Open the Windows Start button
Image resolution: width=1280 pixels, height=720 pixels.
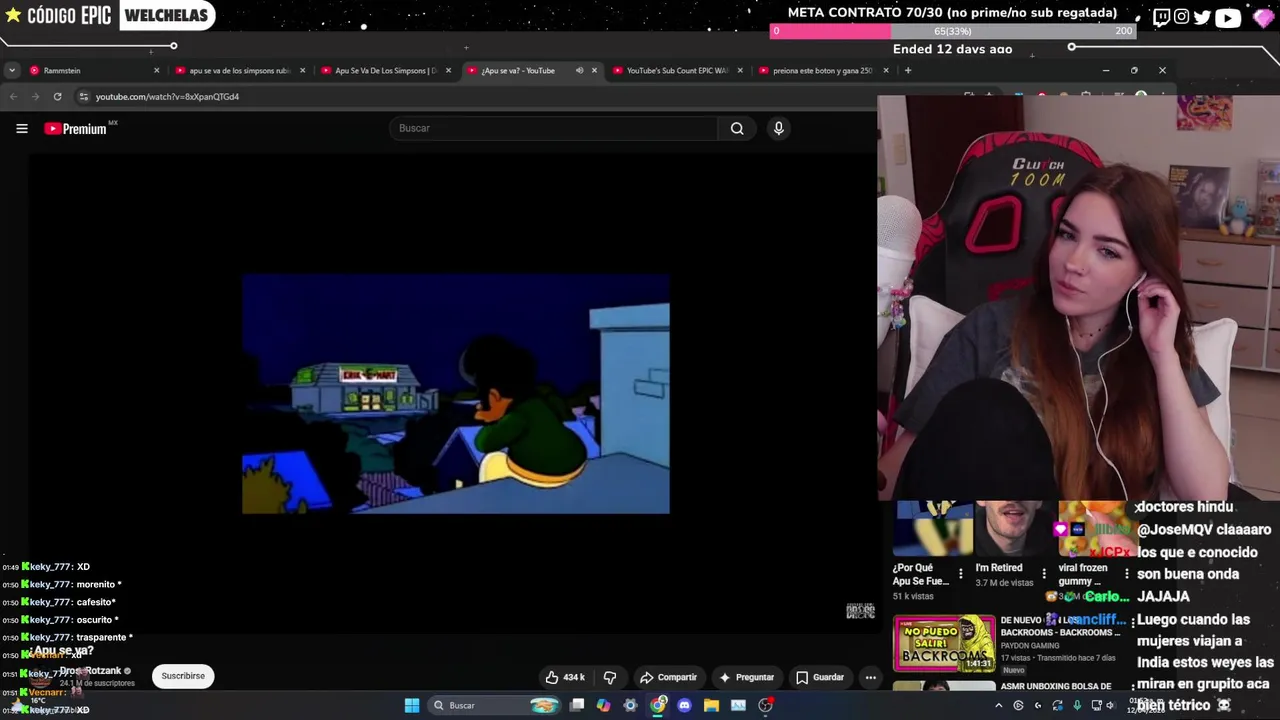[x=412, y=705]
